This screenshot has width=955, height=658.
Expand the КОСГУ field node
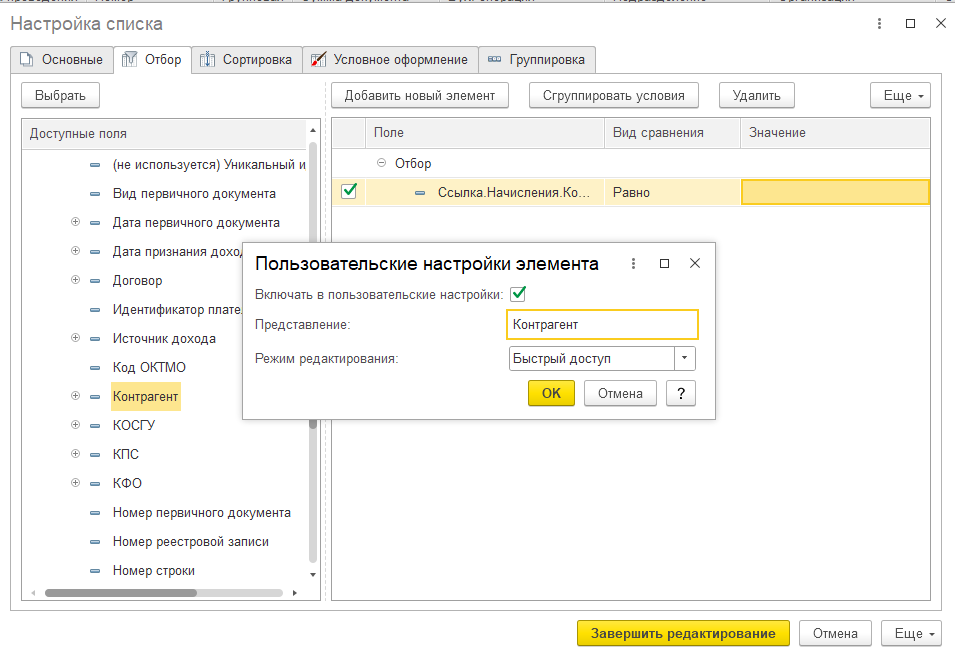click(x=75, y=425)
